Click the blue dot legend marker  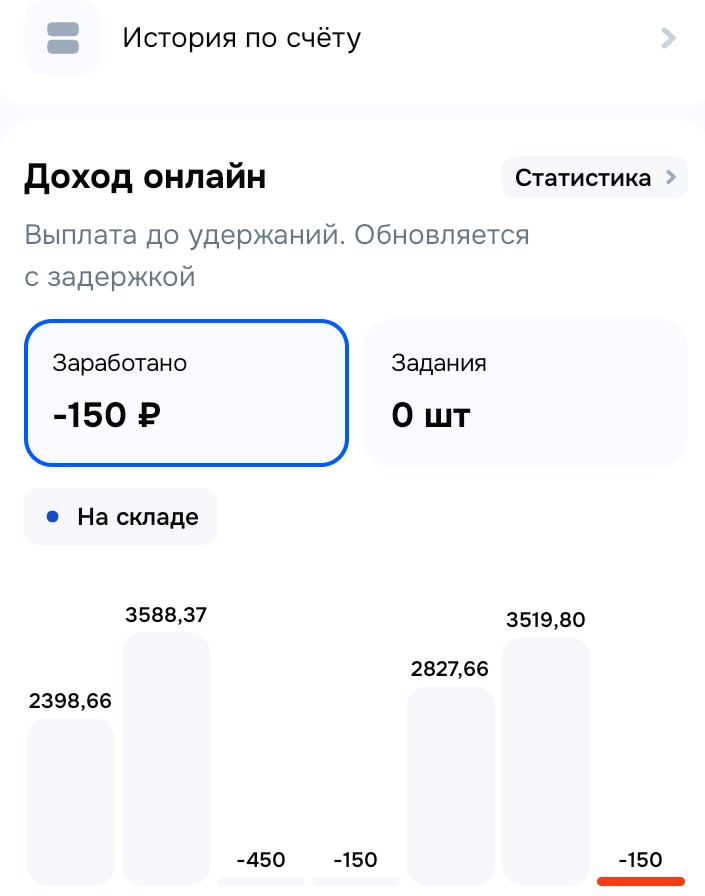[53, 517]
